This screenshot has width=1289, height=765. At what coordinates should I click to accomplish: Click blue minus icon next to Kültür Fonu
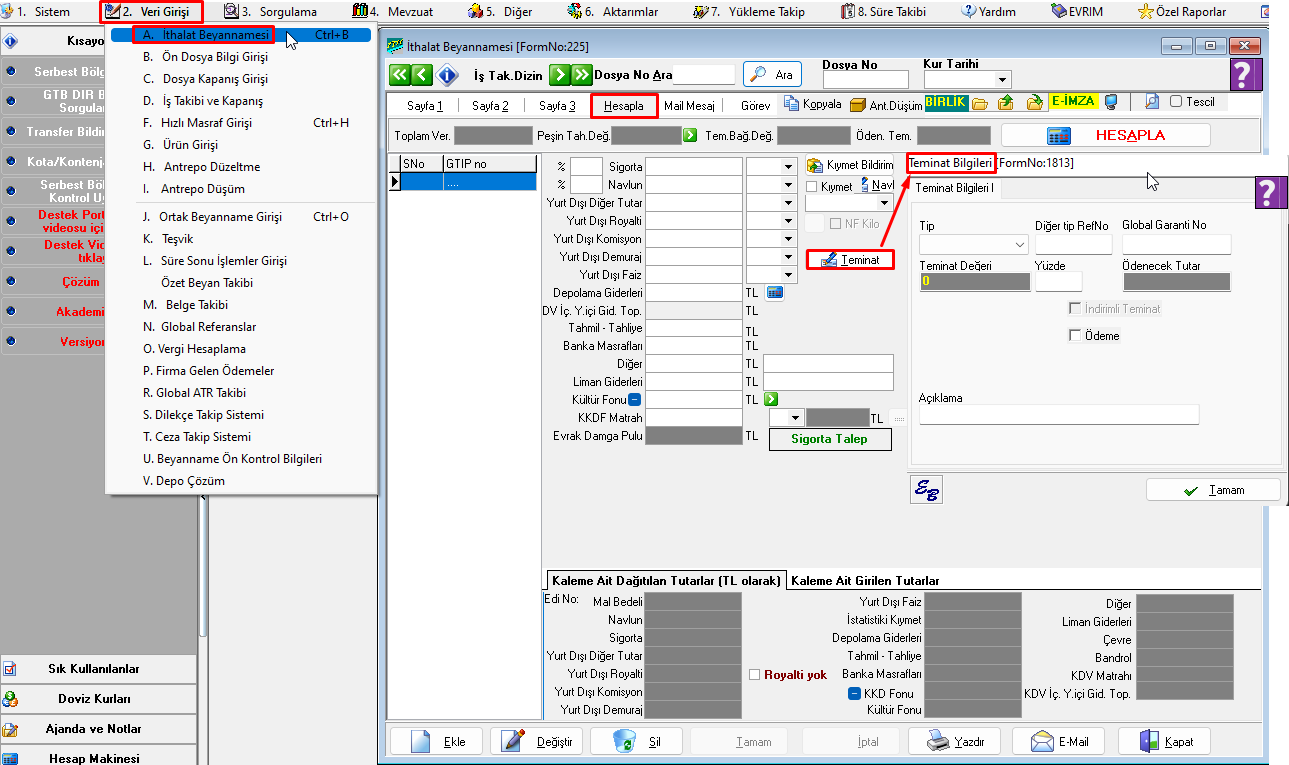634,399
